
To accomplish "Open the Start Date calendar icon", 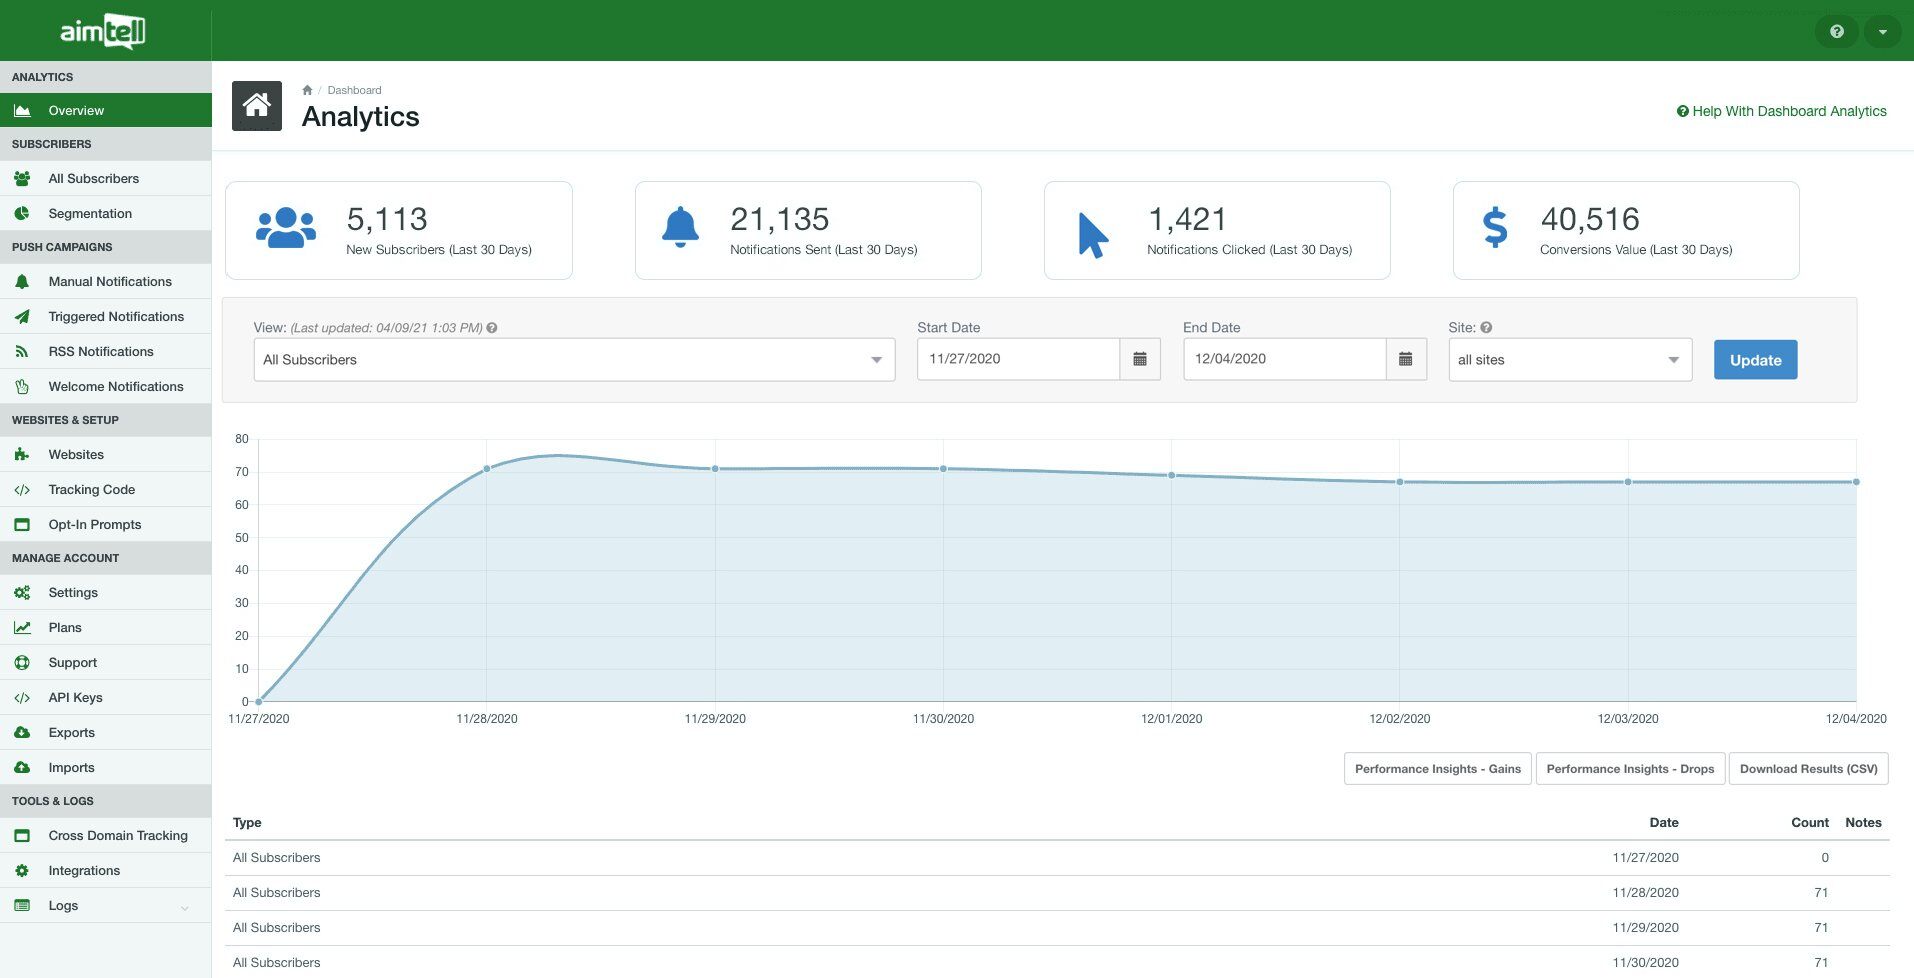I will pyautogui.click(x=1139, y=359).
